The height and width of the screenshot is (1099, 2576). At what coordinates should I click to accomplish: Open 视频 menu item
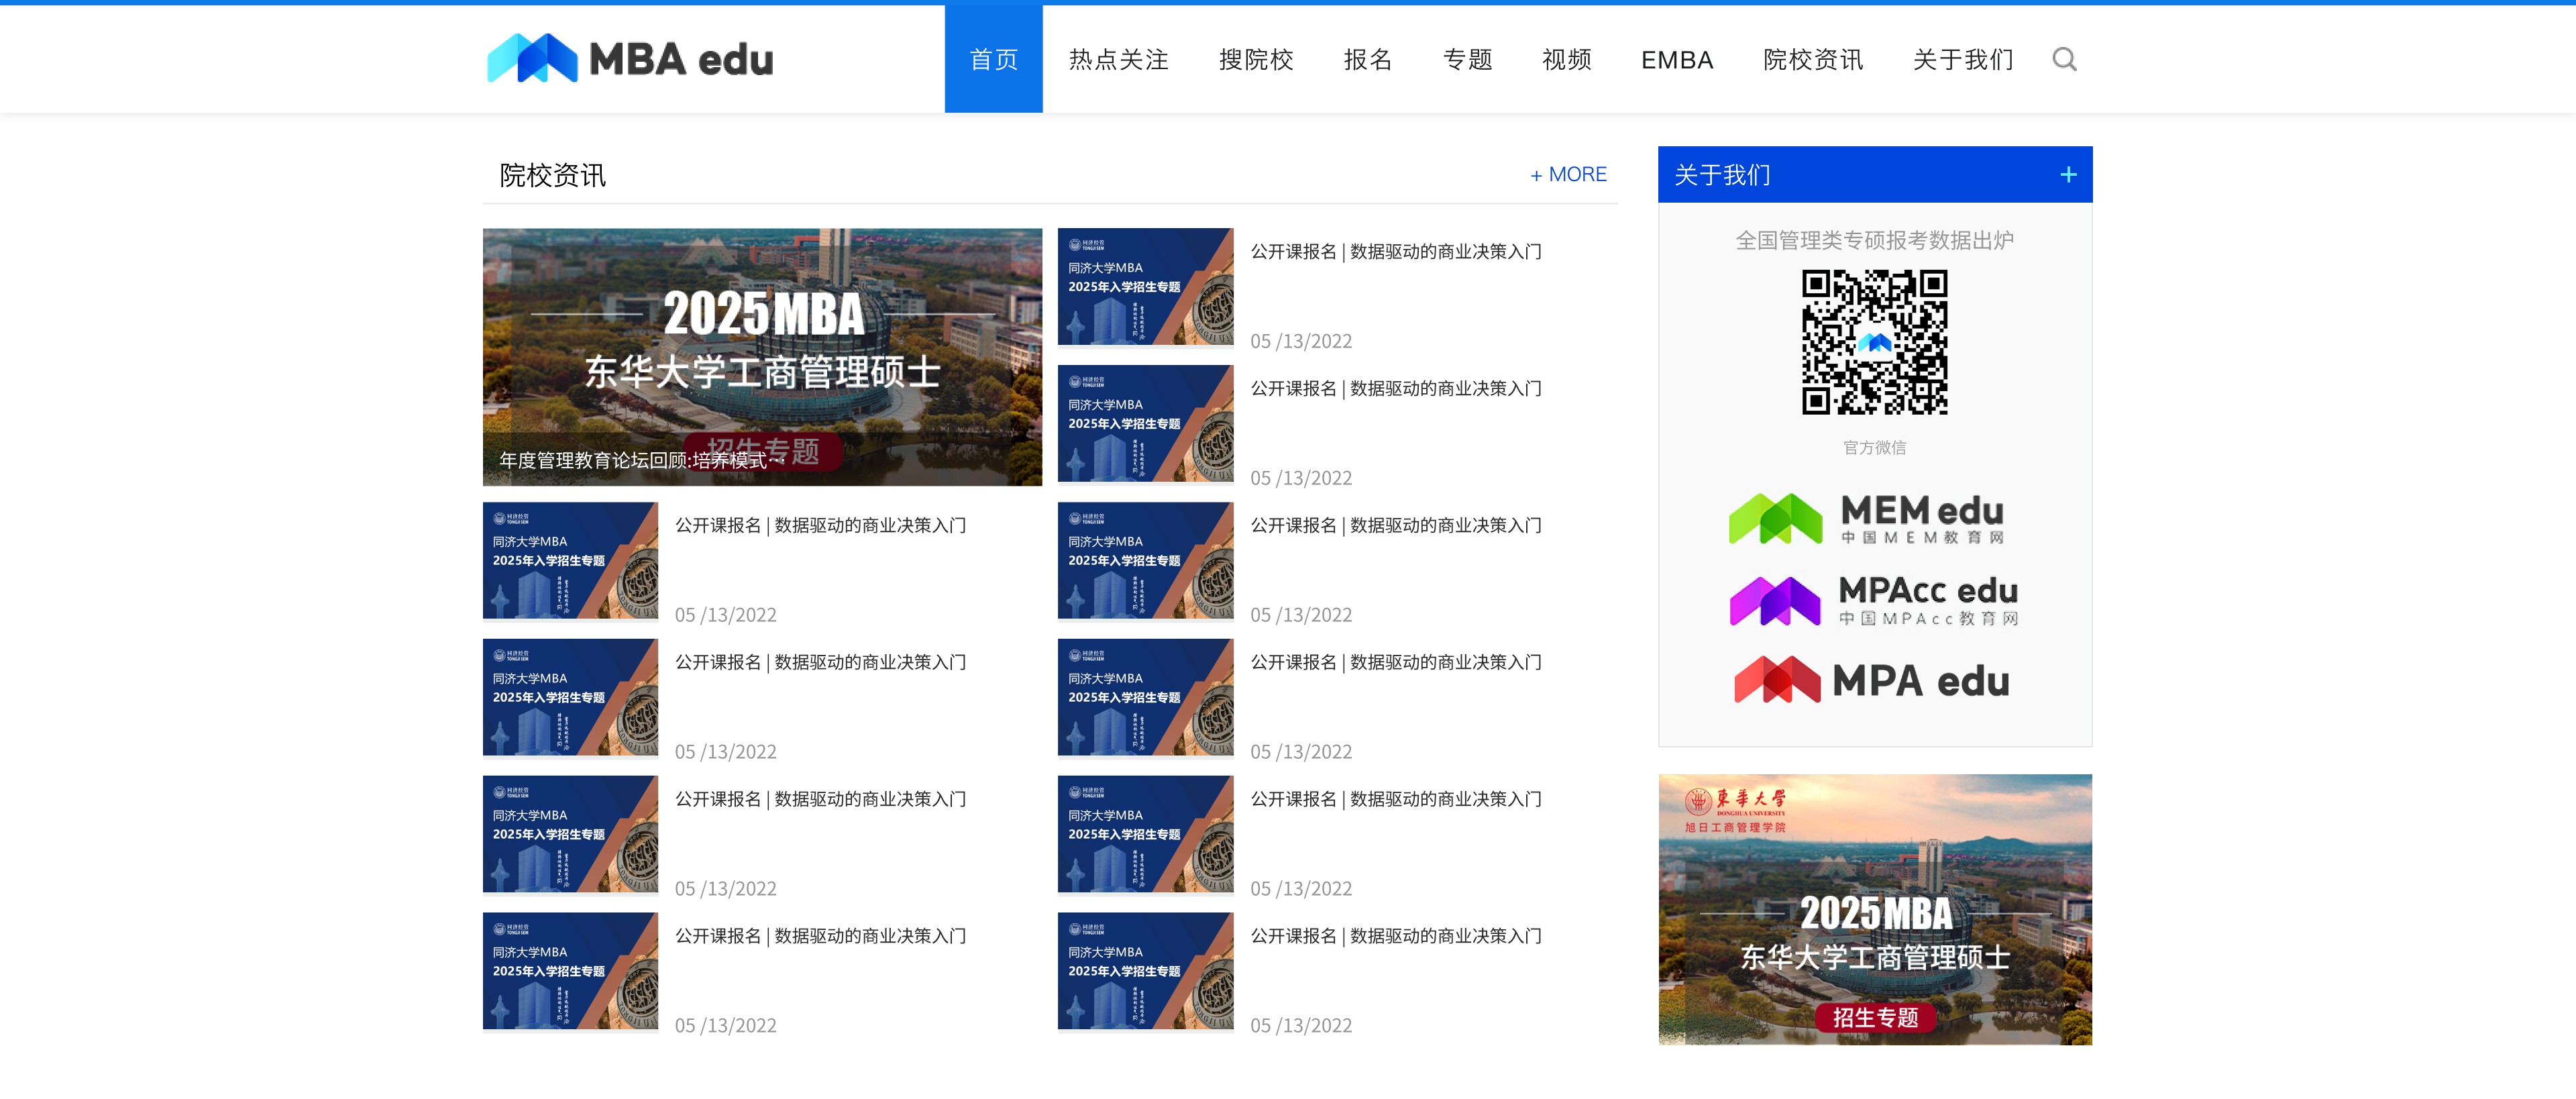tap(1566, 59)
